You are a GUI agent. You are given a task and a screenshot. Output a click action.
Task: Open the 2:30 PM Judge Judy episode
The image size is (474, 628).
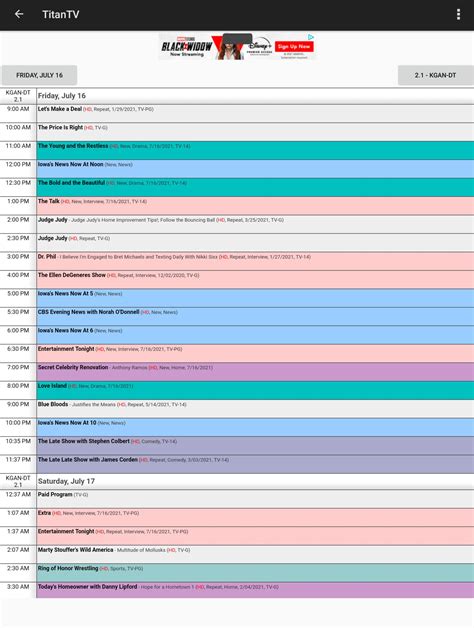(255, 243)
